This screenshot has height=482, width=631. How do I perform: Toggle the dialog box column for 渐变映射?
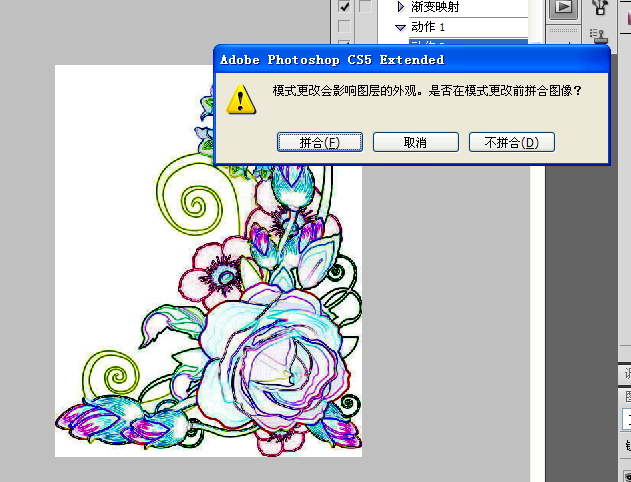pos(365,6)
